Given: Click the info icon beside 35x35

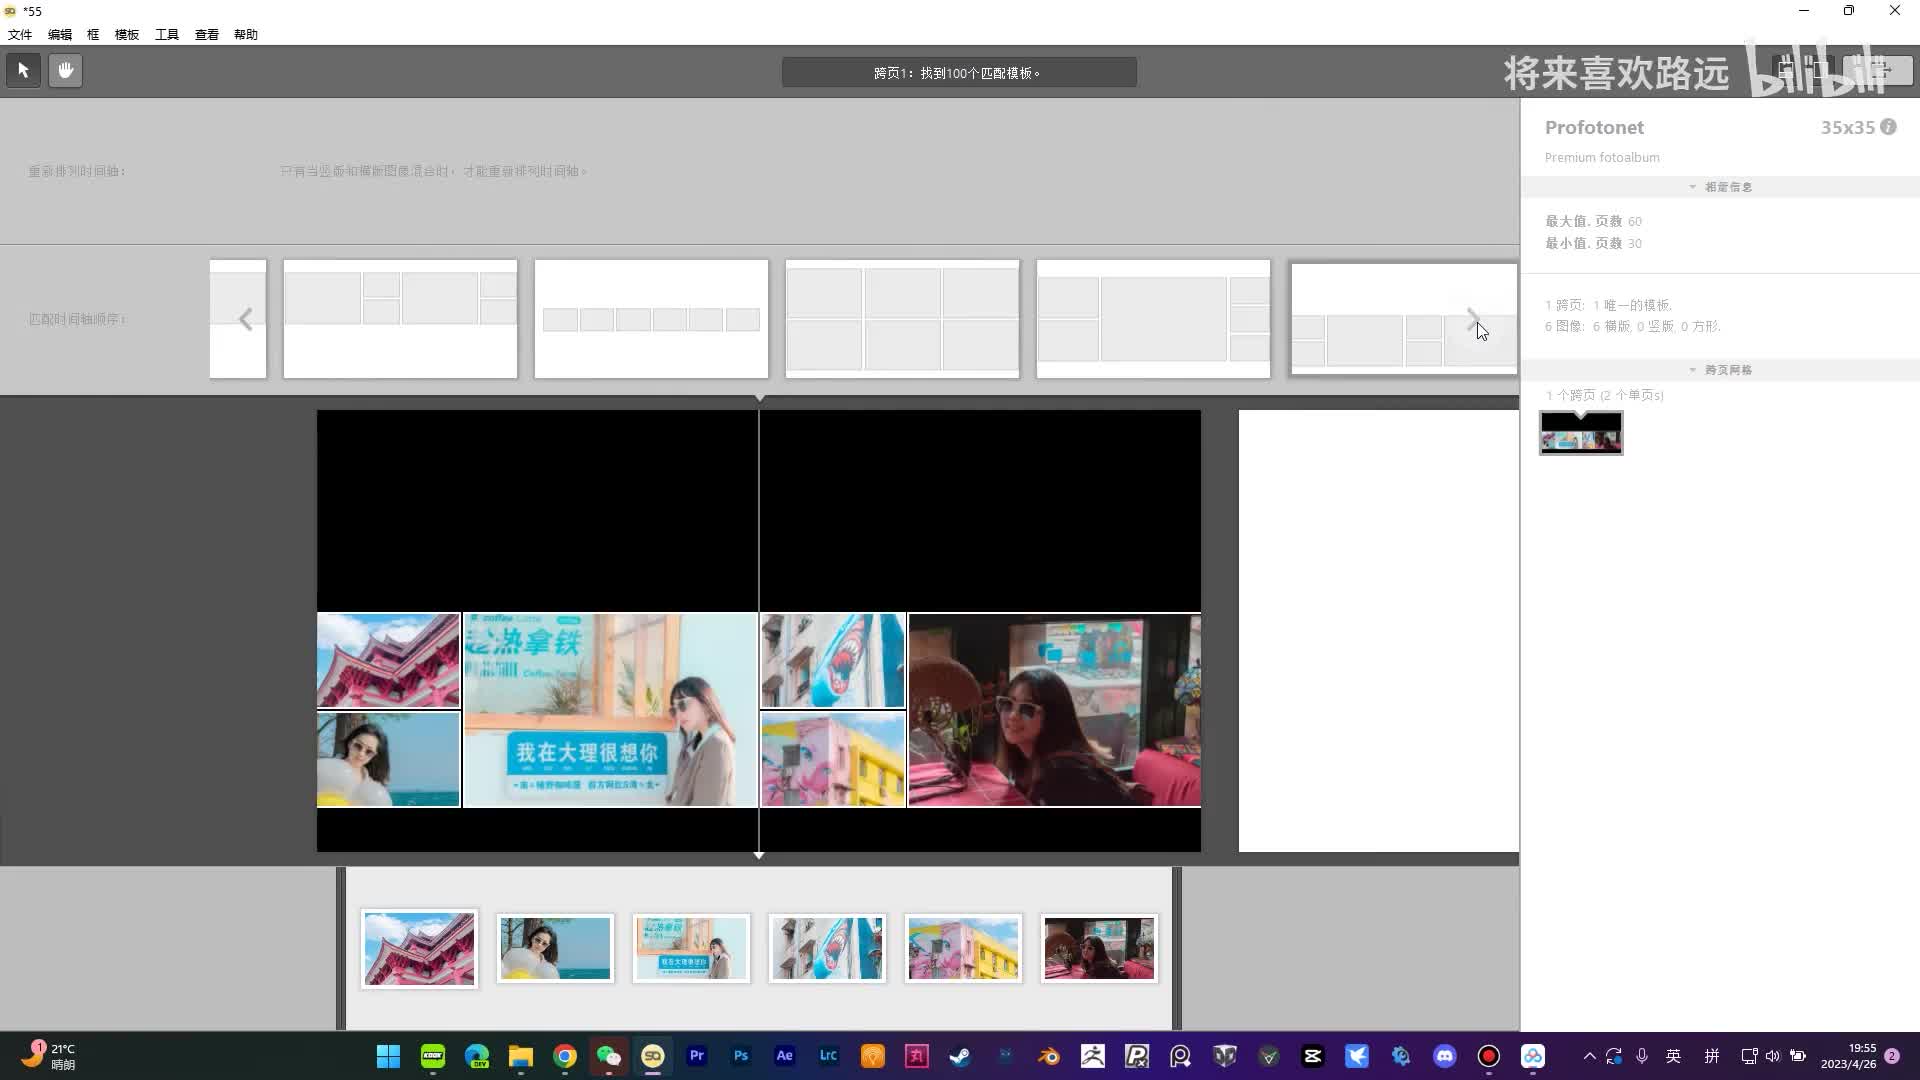Looking at the screenshot, I should pos(1888,127).
